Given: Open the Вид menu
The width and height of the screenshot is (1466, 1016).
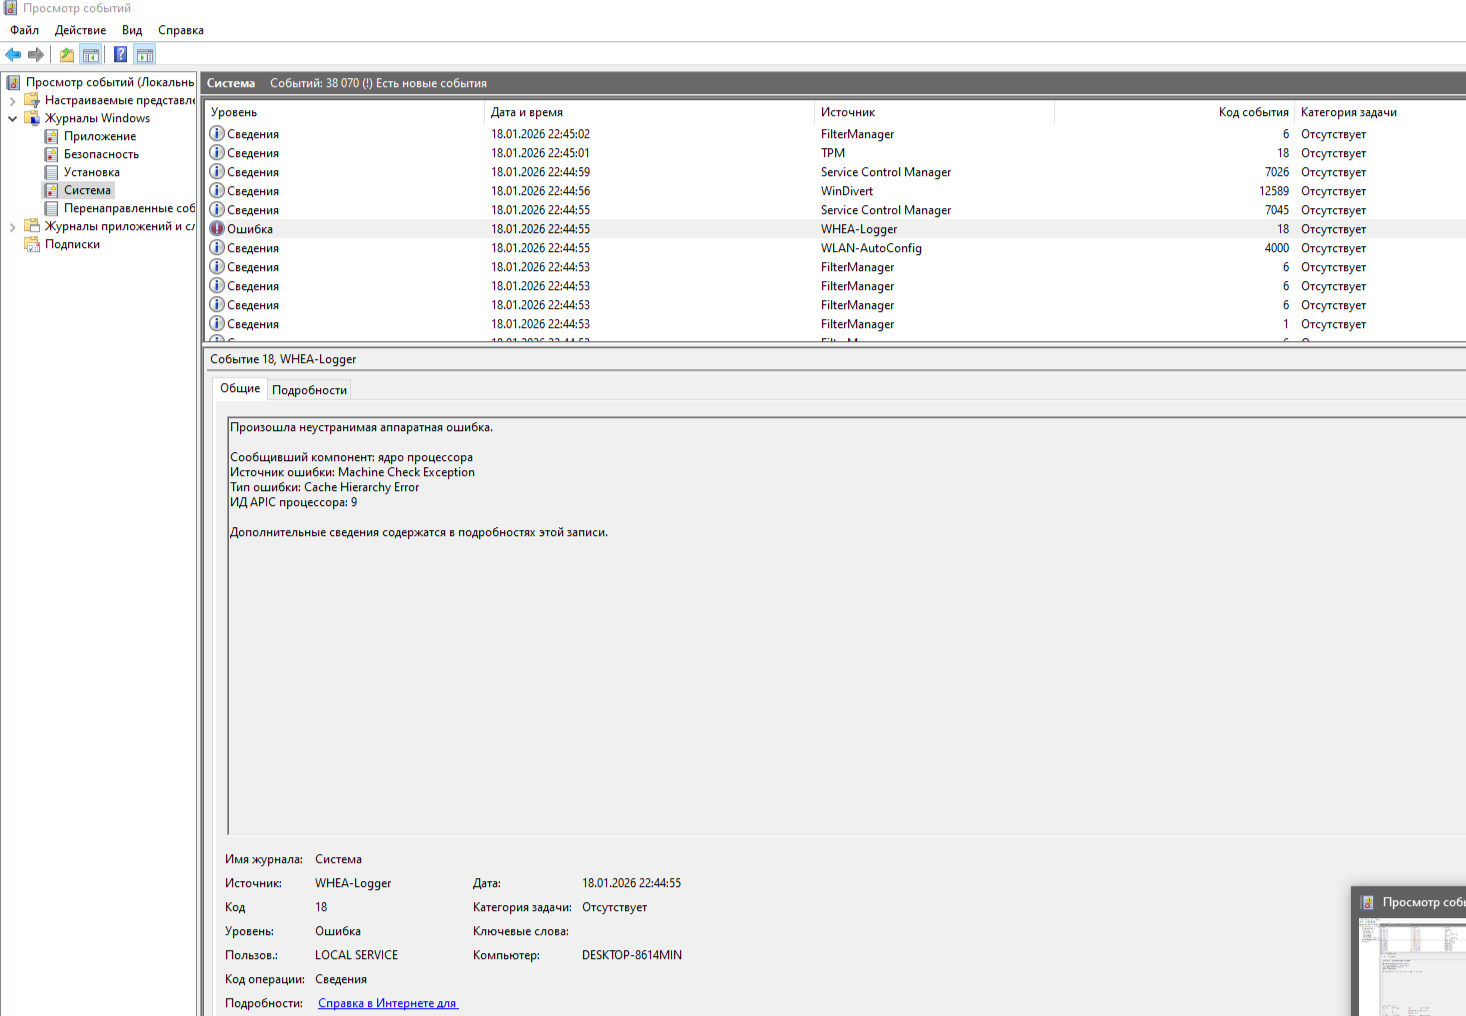Looking at the screenshot, I should [132, 30].
